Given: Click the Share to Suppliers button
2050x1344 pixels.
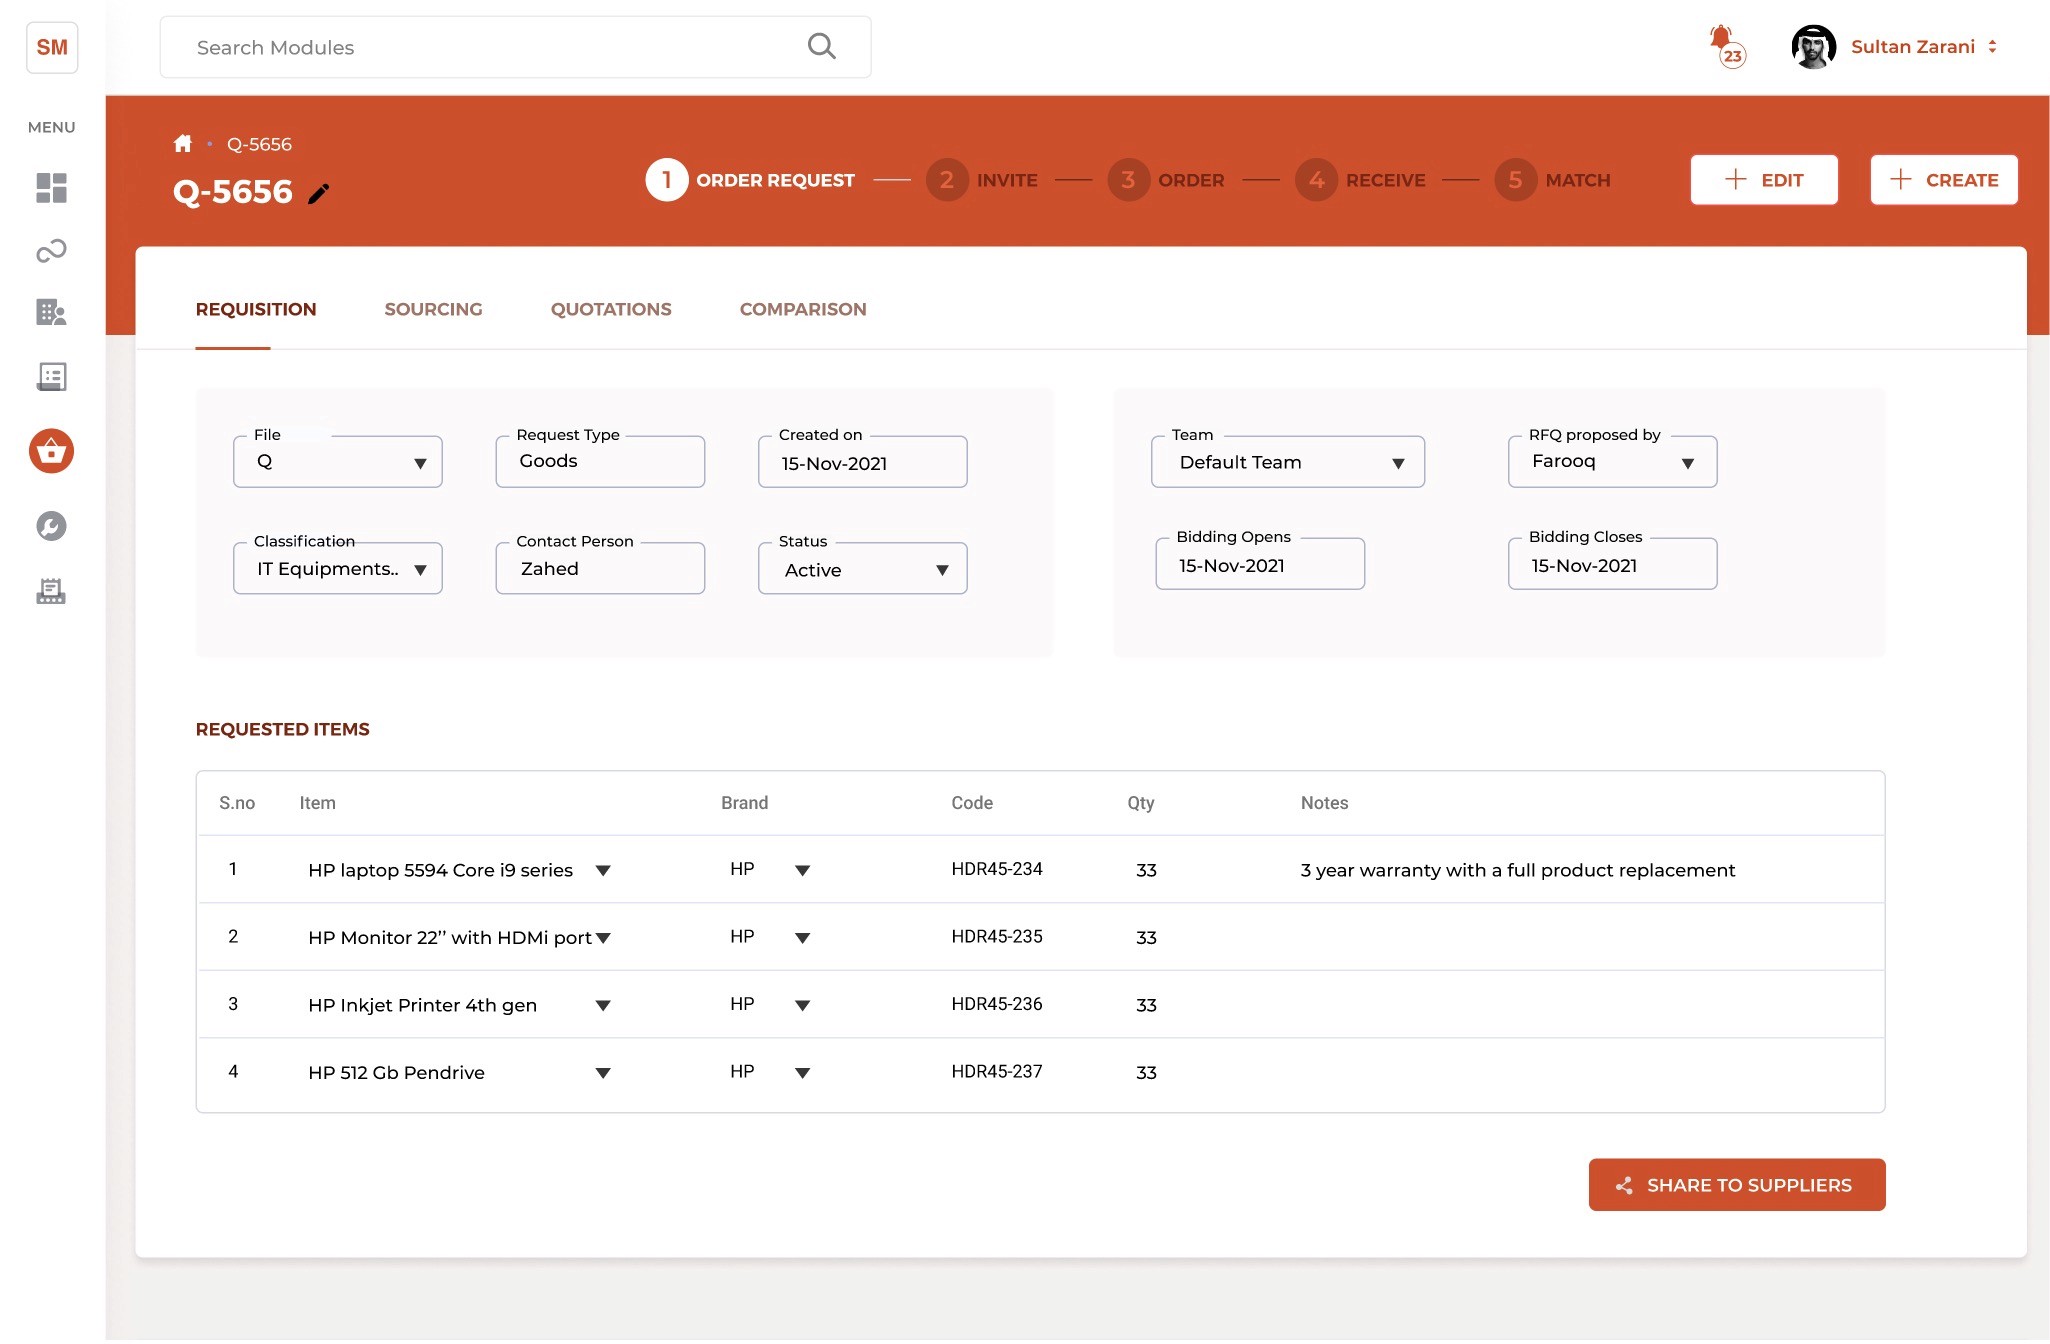Looking at the screenshot, I should coord(1736,1185).
